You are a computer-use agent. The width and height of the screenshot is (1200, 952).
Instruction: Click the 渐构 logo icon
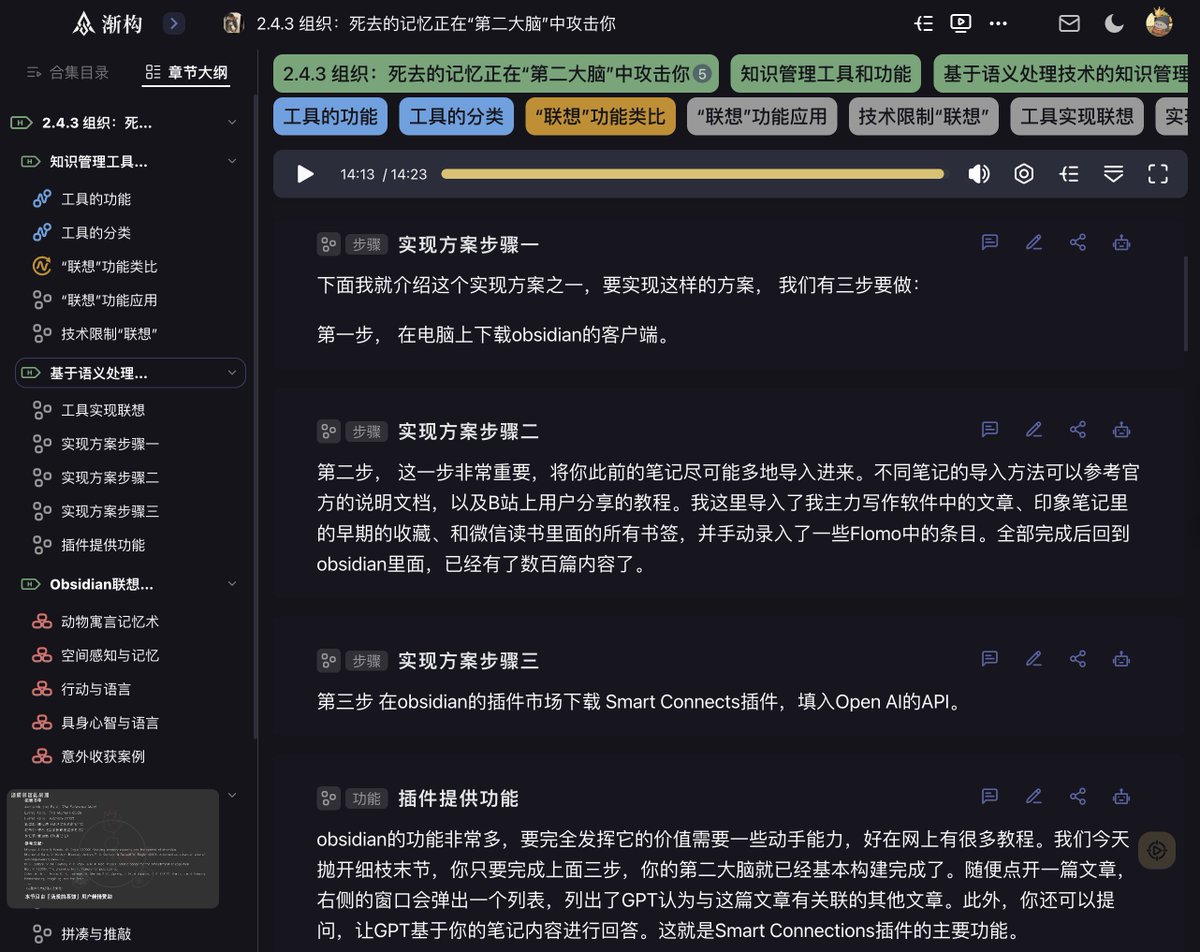[85, 23]
